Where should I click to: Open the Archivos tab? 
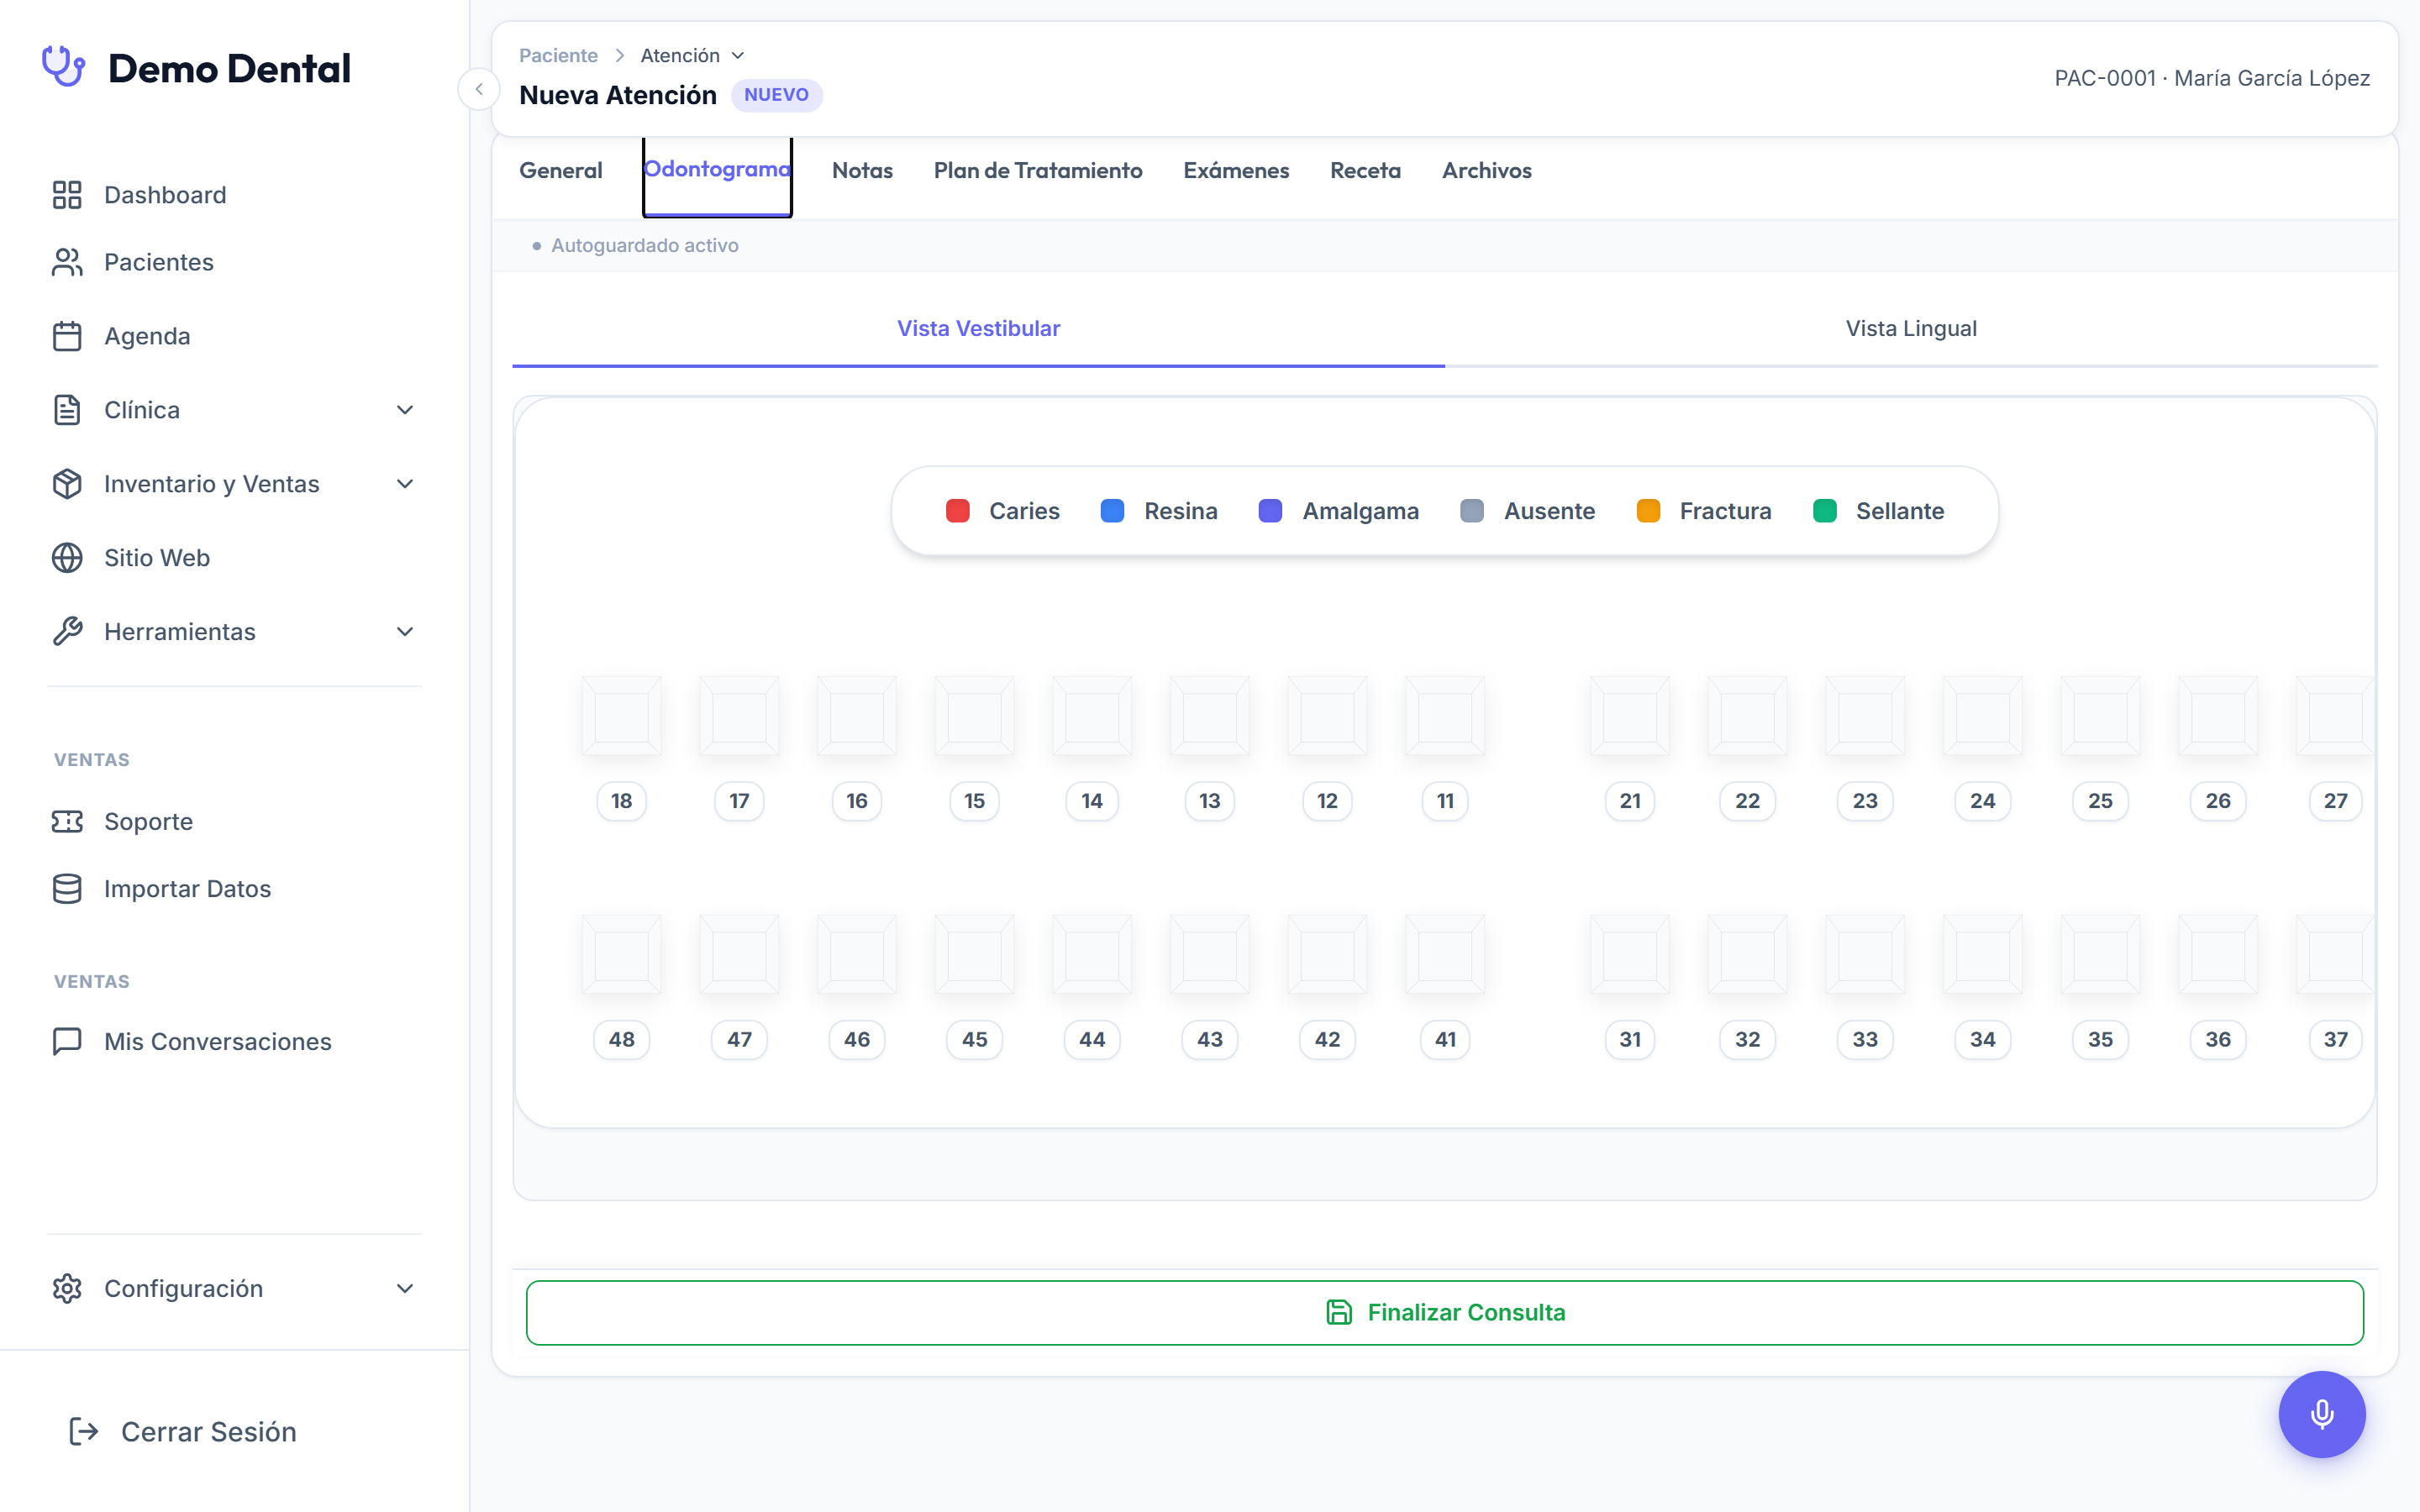1486,171
